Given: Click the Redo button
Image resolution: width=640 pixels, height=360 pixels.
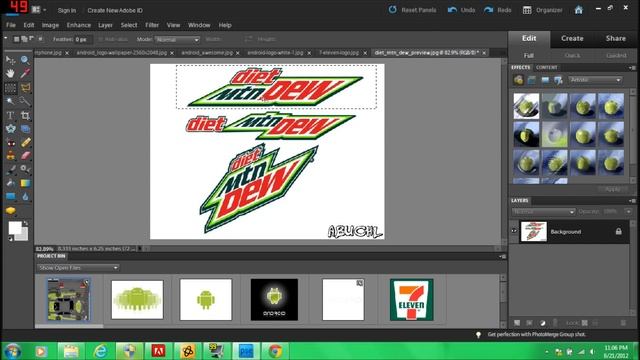Looking at the screenshot, I should 498,10.
